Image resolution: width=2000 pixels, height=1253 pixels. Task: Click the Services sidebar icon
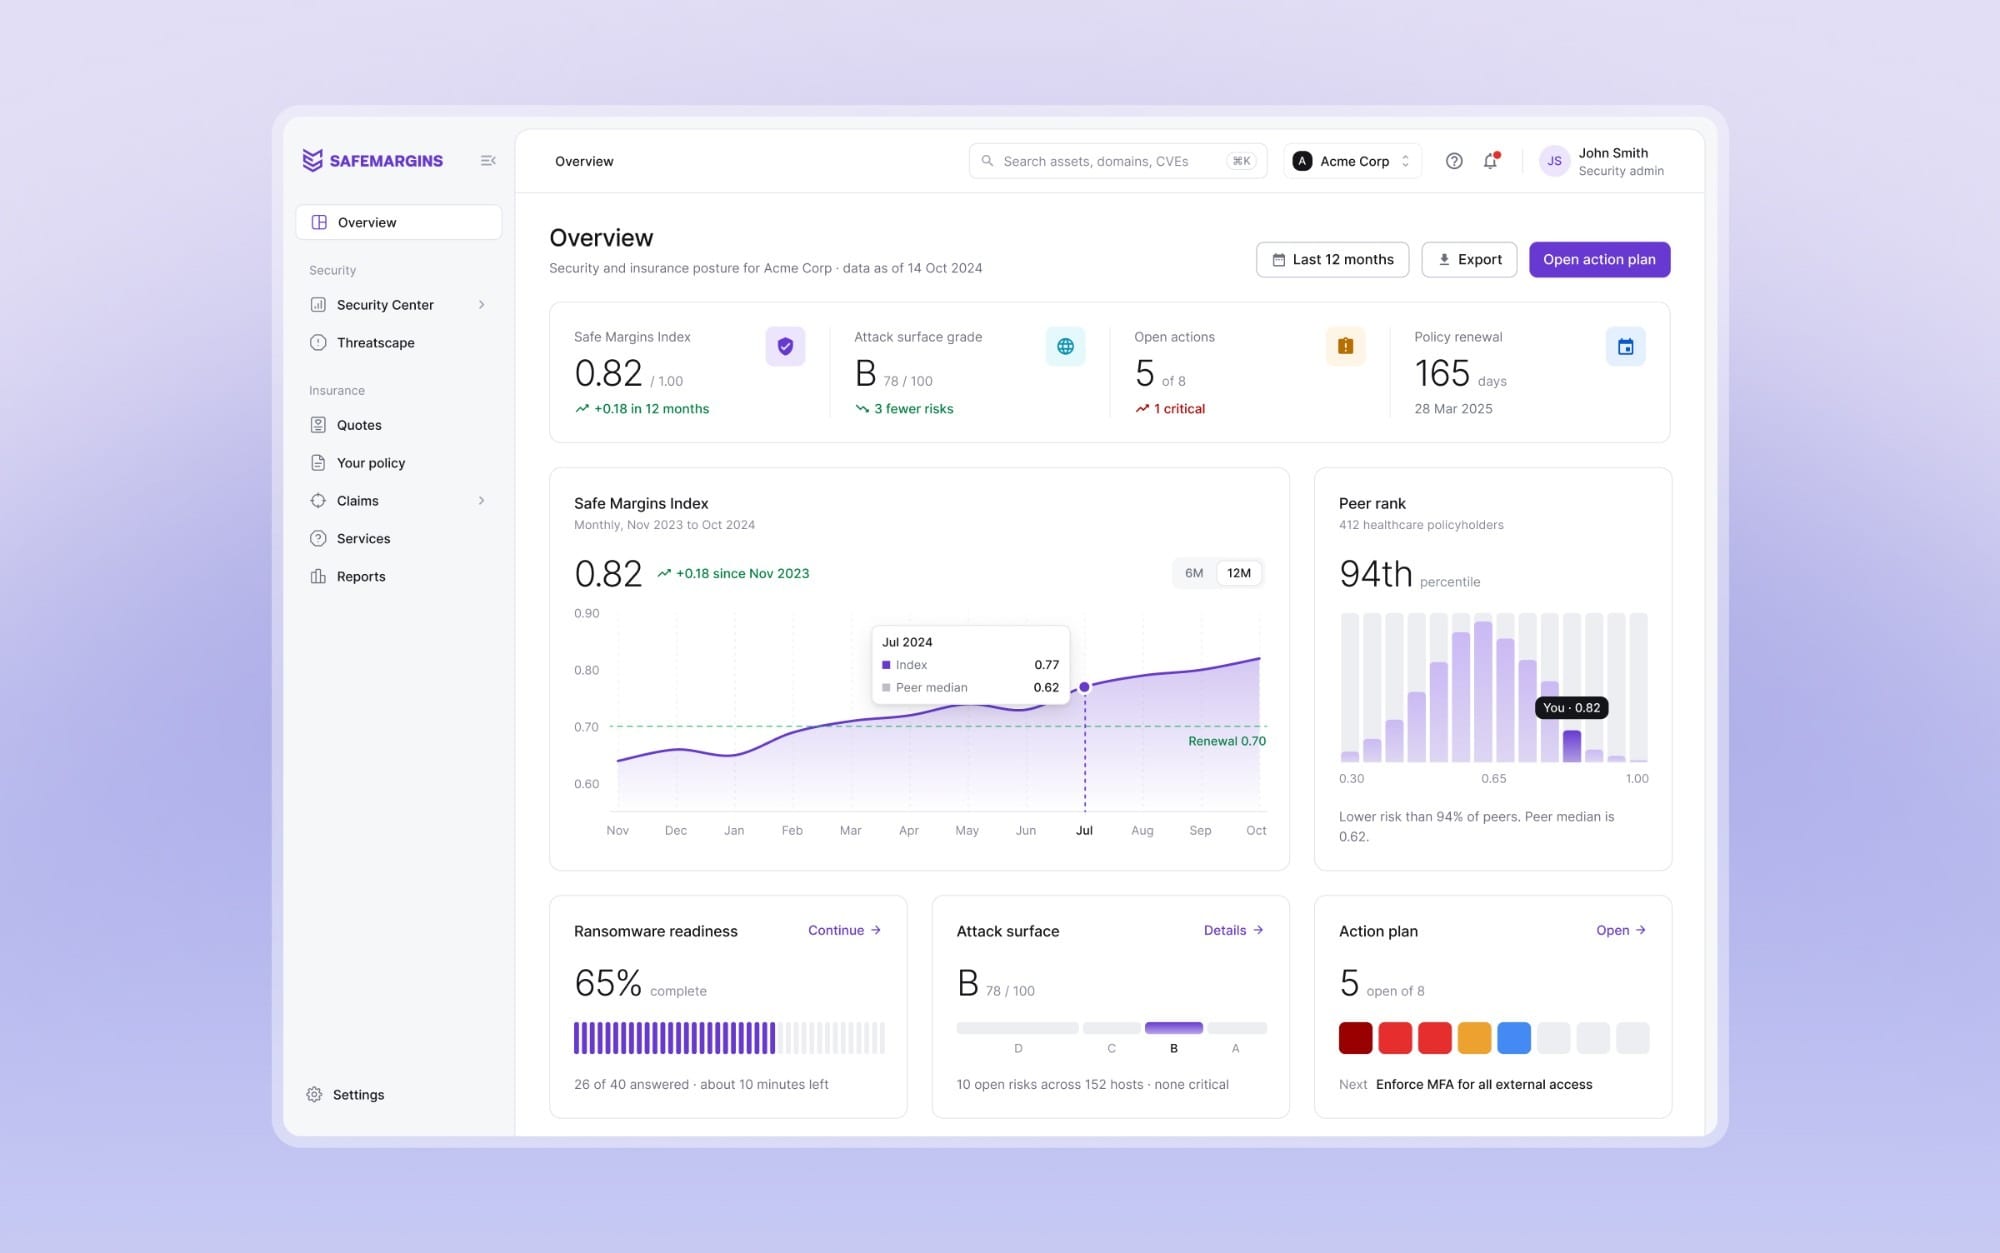point(318,538)
